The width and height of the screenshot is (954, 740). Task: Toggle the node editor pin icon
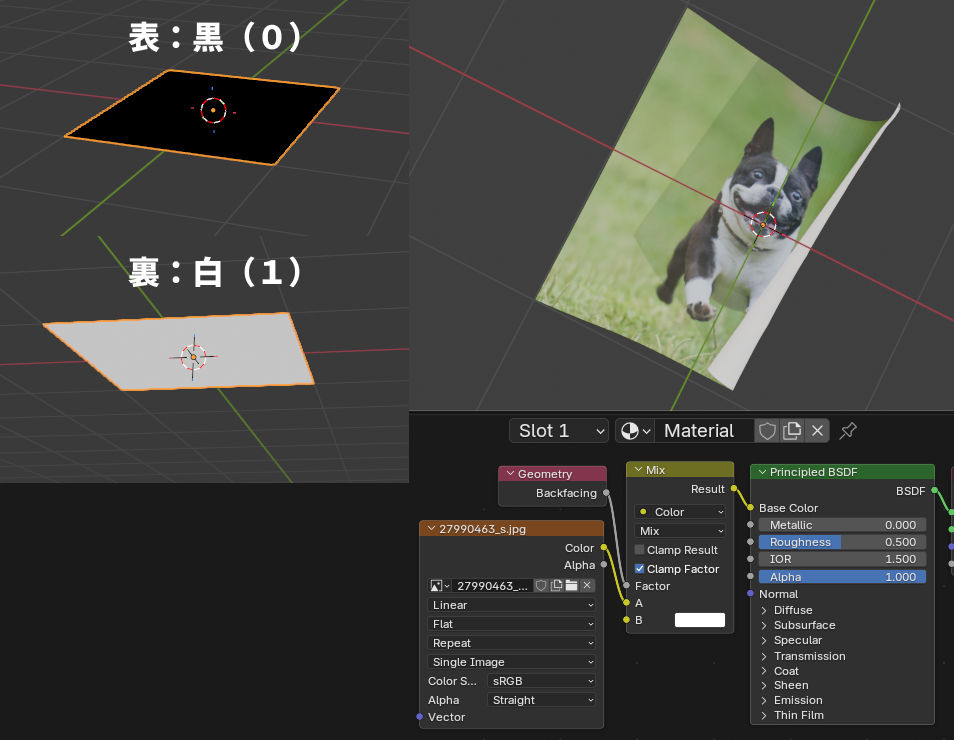[848, 431]
